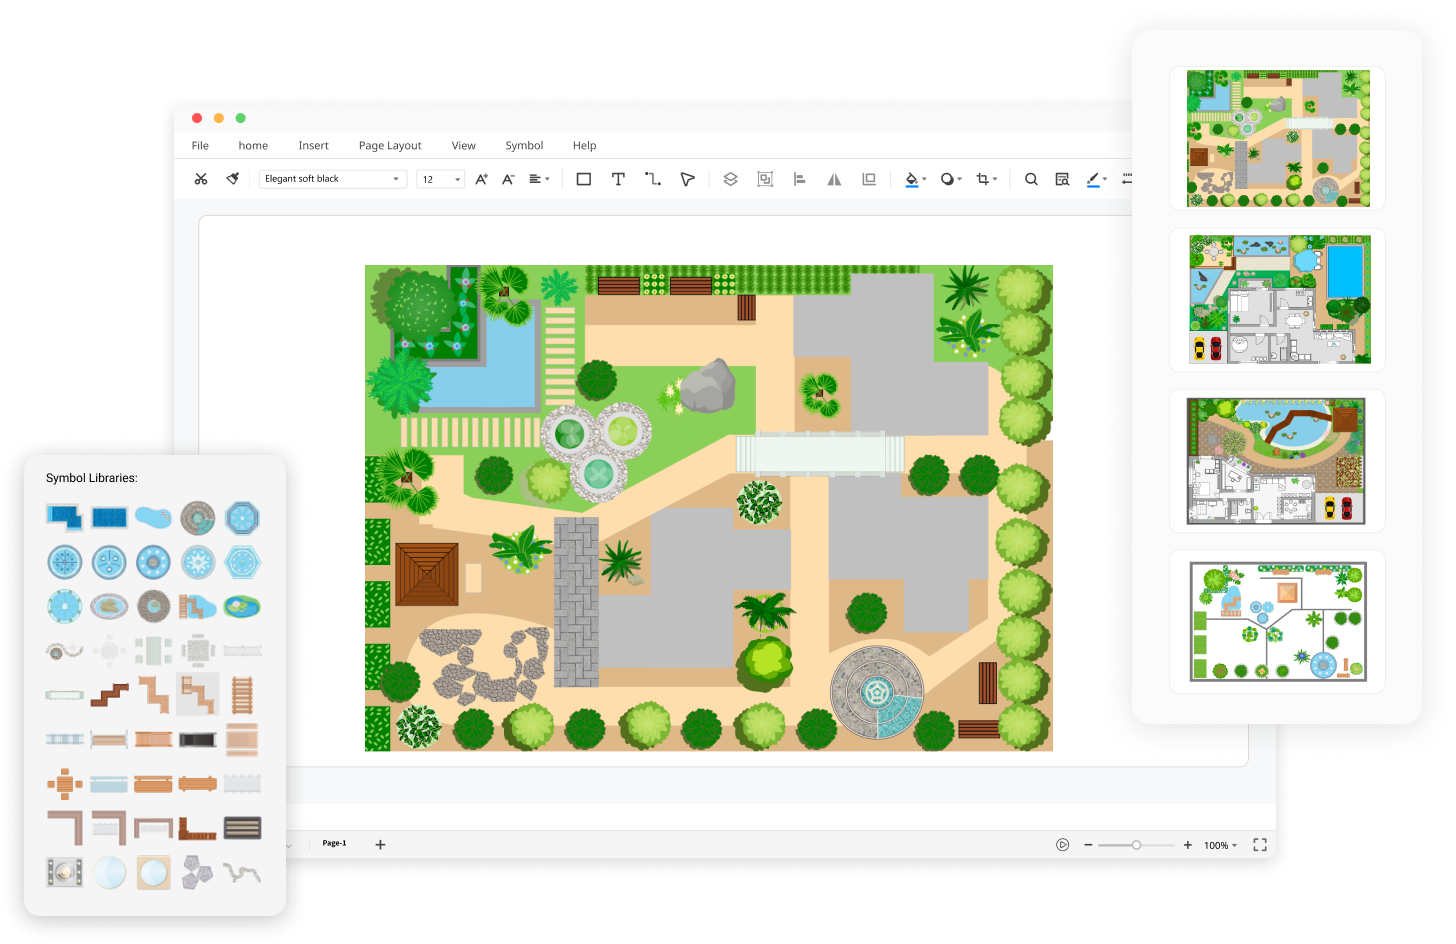Select the template thumbnail with blue swimming pool
The image size is (1456, 944).
tap(1278, 300)
